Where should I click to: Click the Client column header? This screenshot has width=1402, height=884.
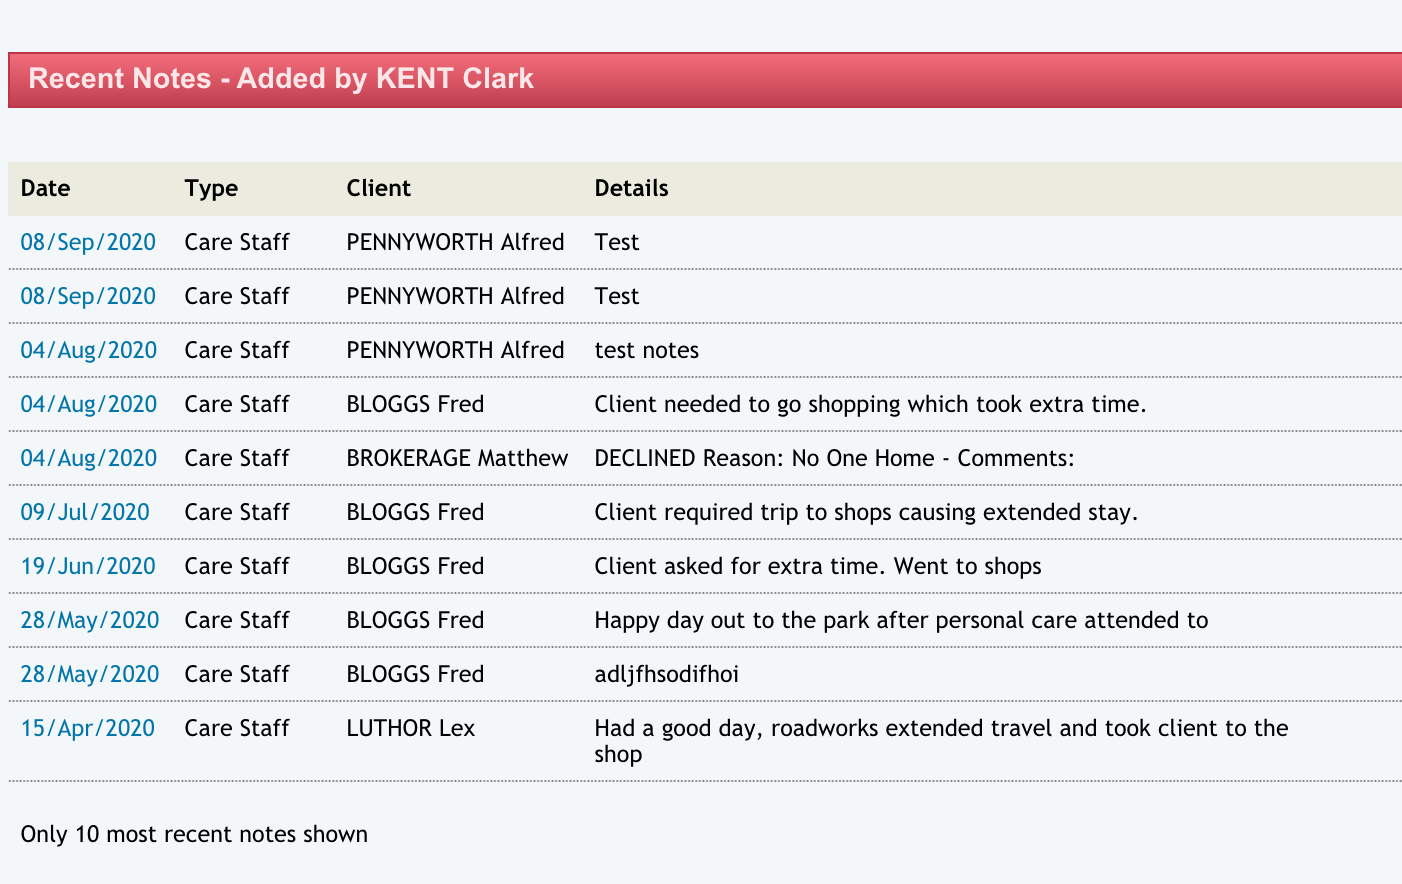tap(378, 188)
